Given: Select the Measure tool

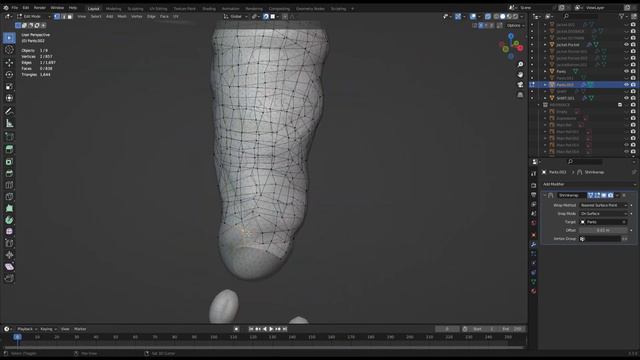Looking at the screenshot, I should click(9, 123).
